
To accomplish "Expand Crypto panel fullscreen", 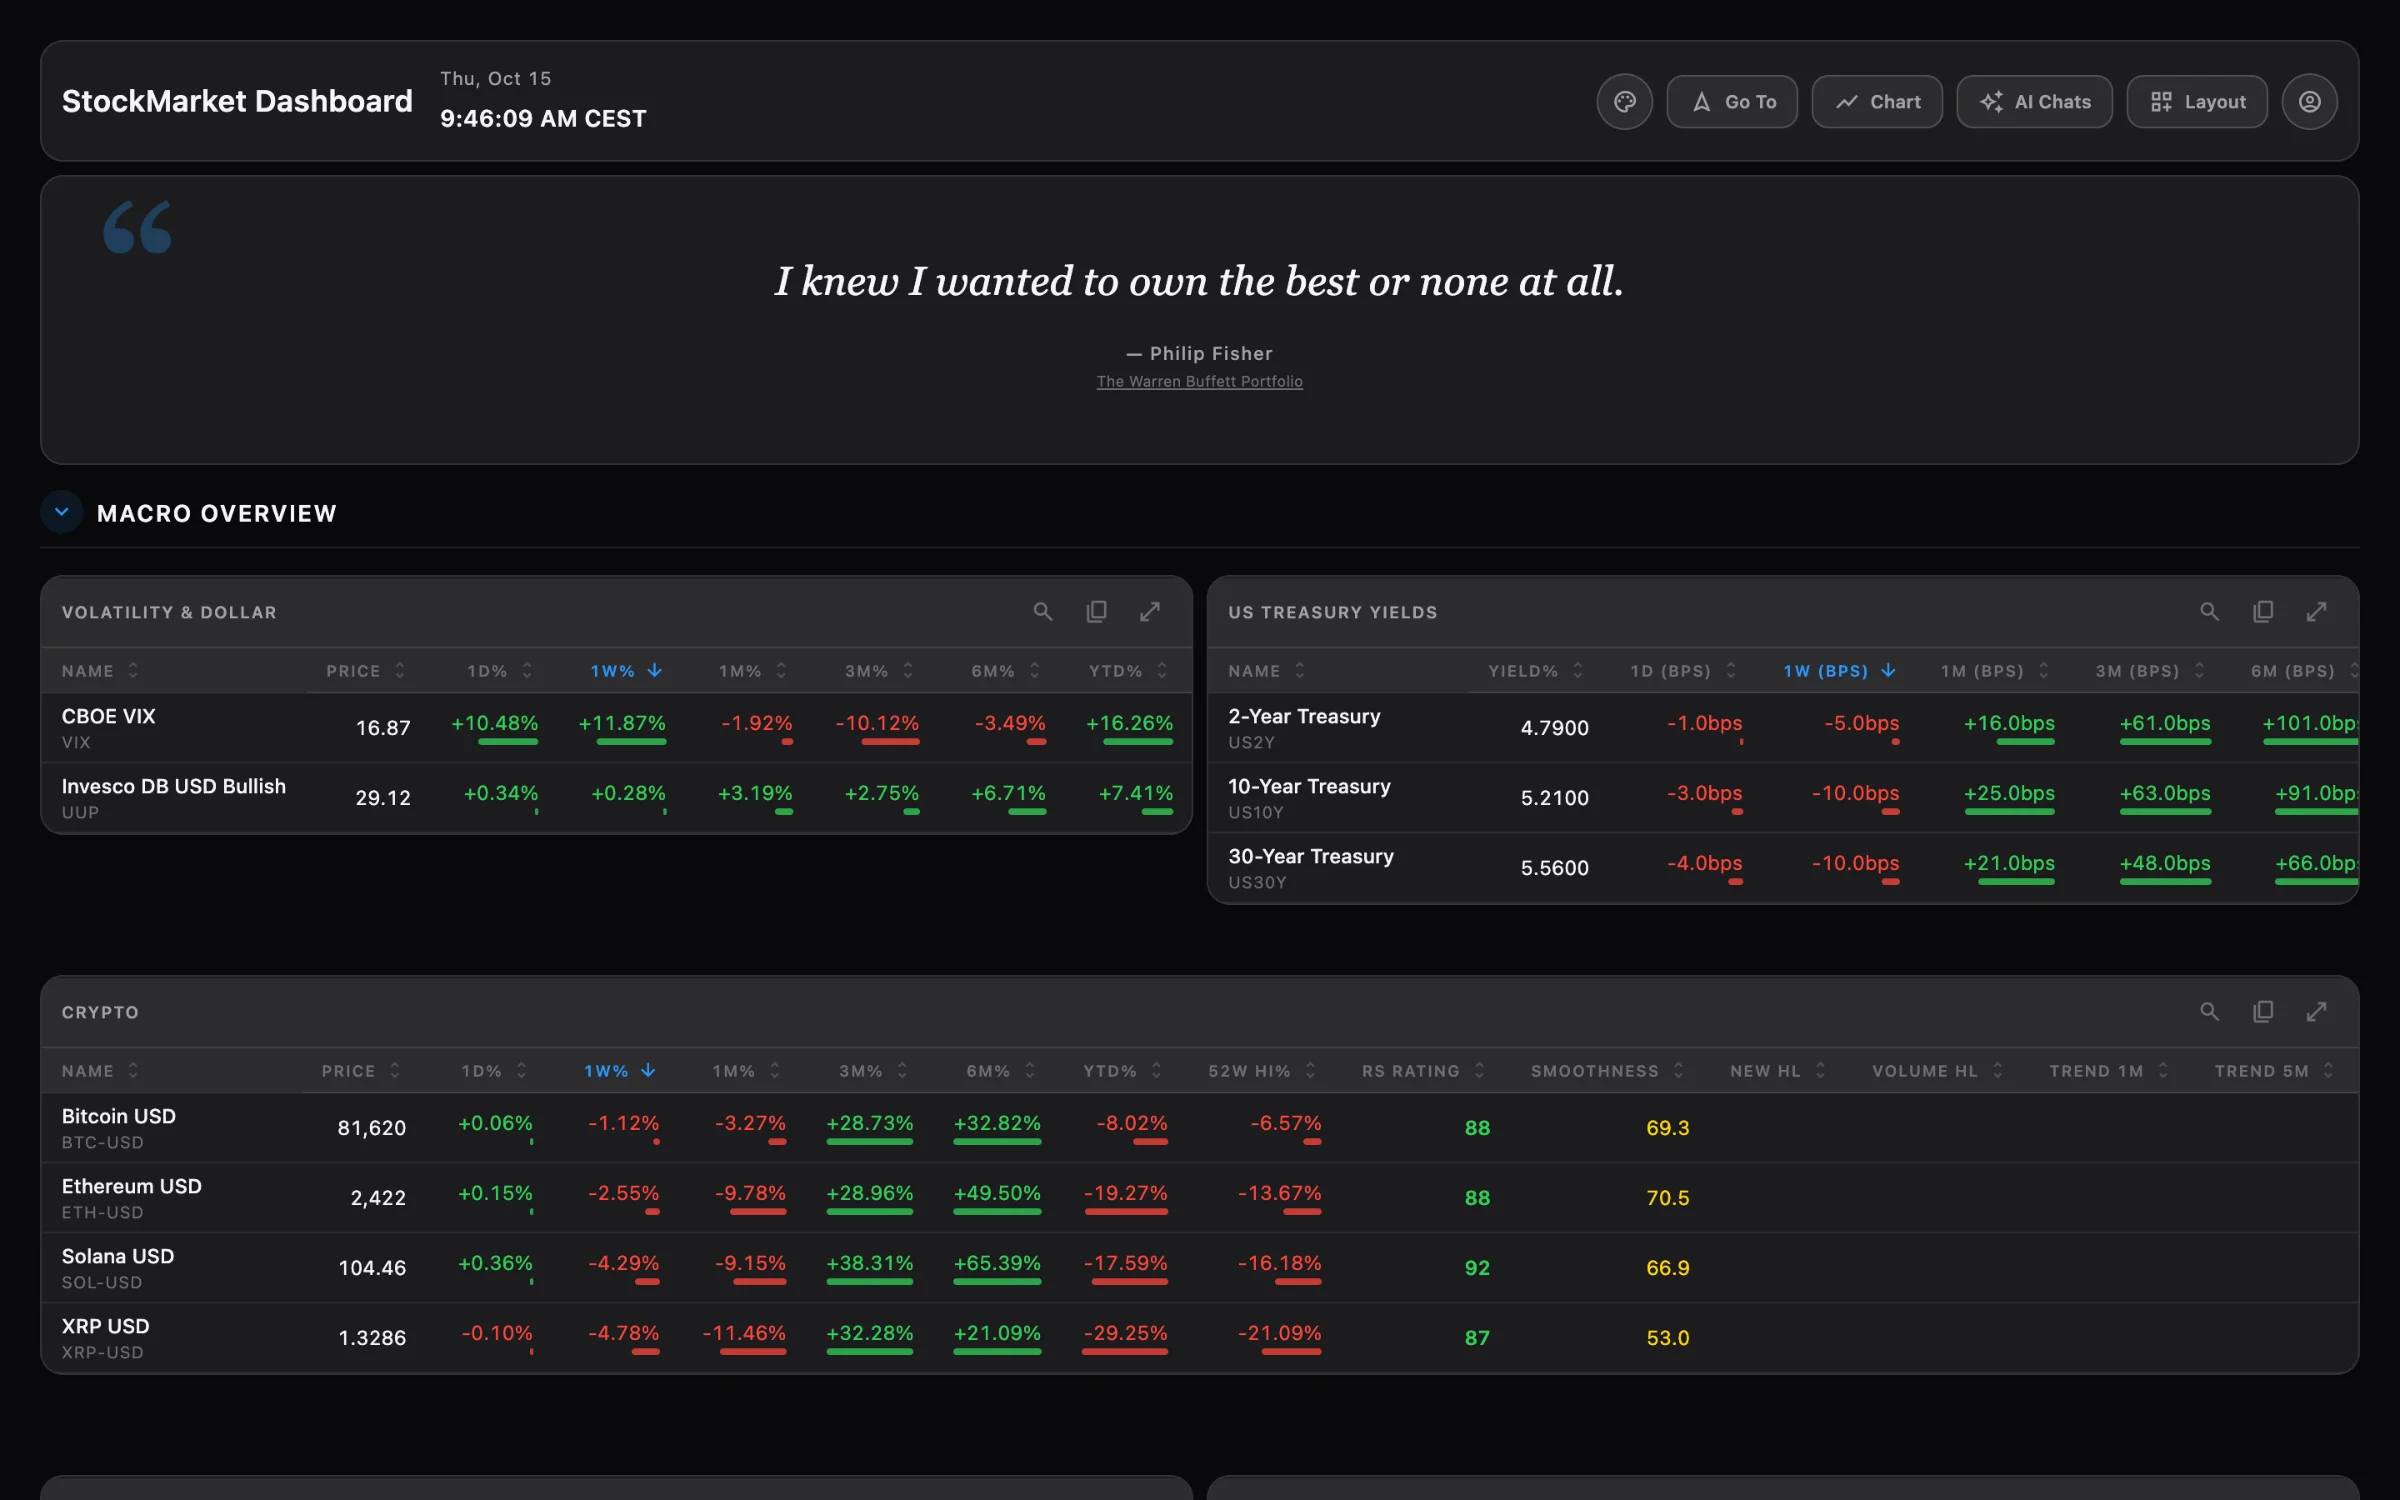I will pos(2316,1011).
